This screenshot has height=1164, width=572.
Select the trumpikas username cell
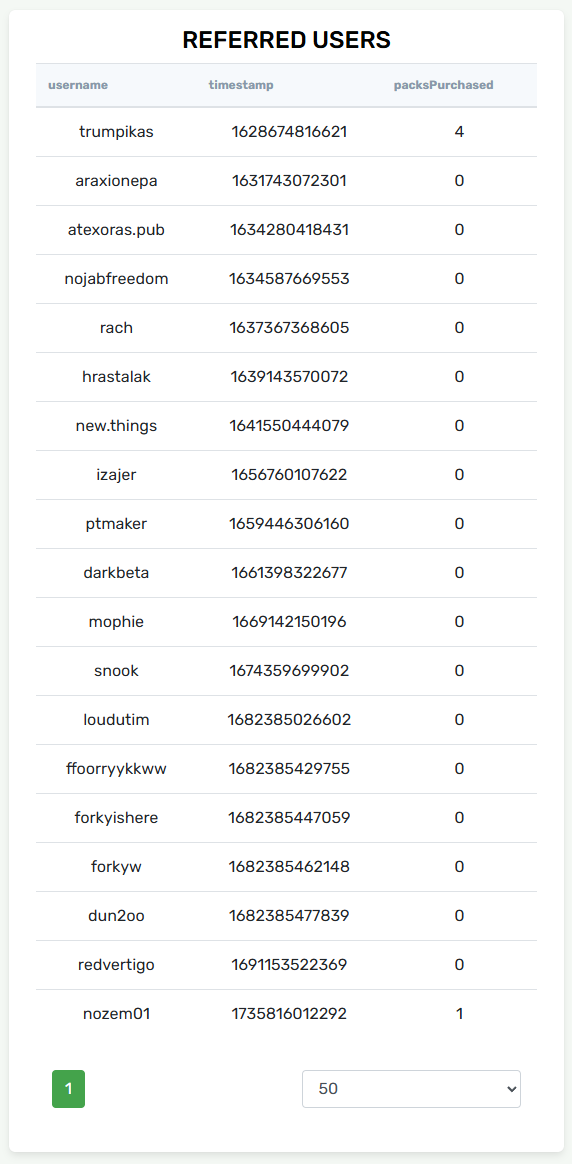116,131
